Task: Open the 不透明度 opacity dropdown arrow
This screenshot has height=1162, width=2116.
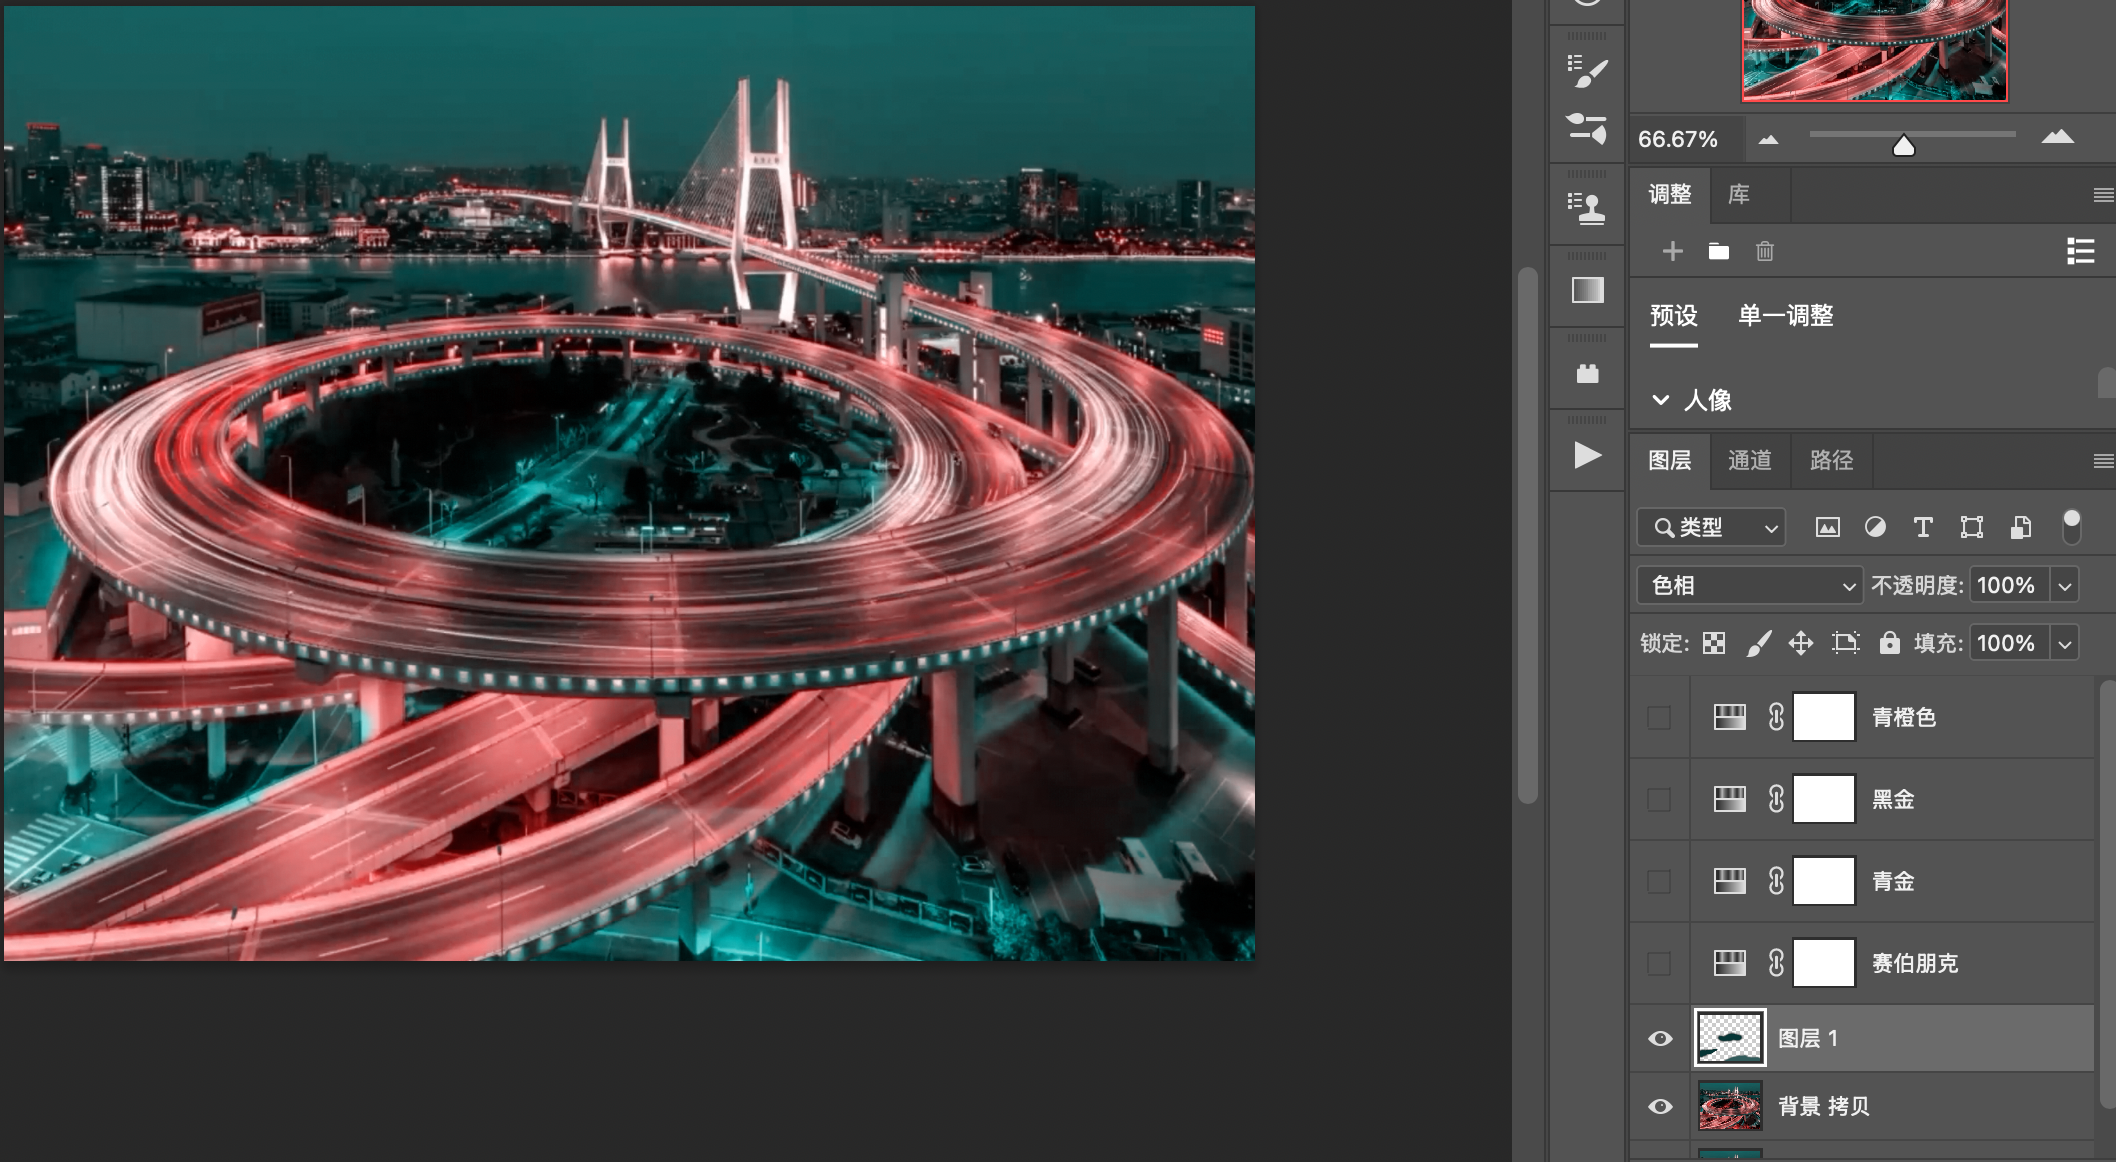Action: 2065,586
